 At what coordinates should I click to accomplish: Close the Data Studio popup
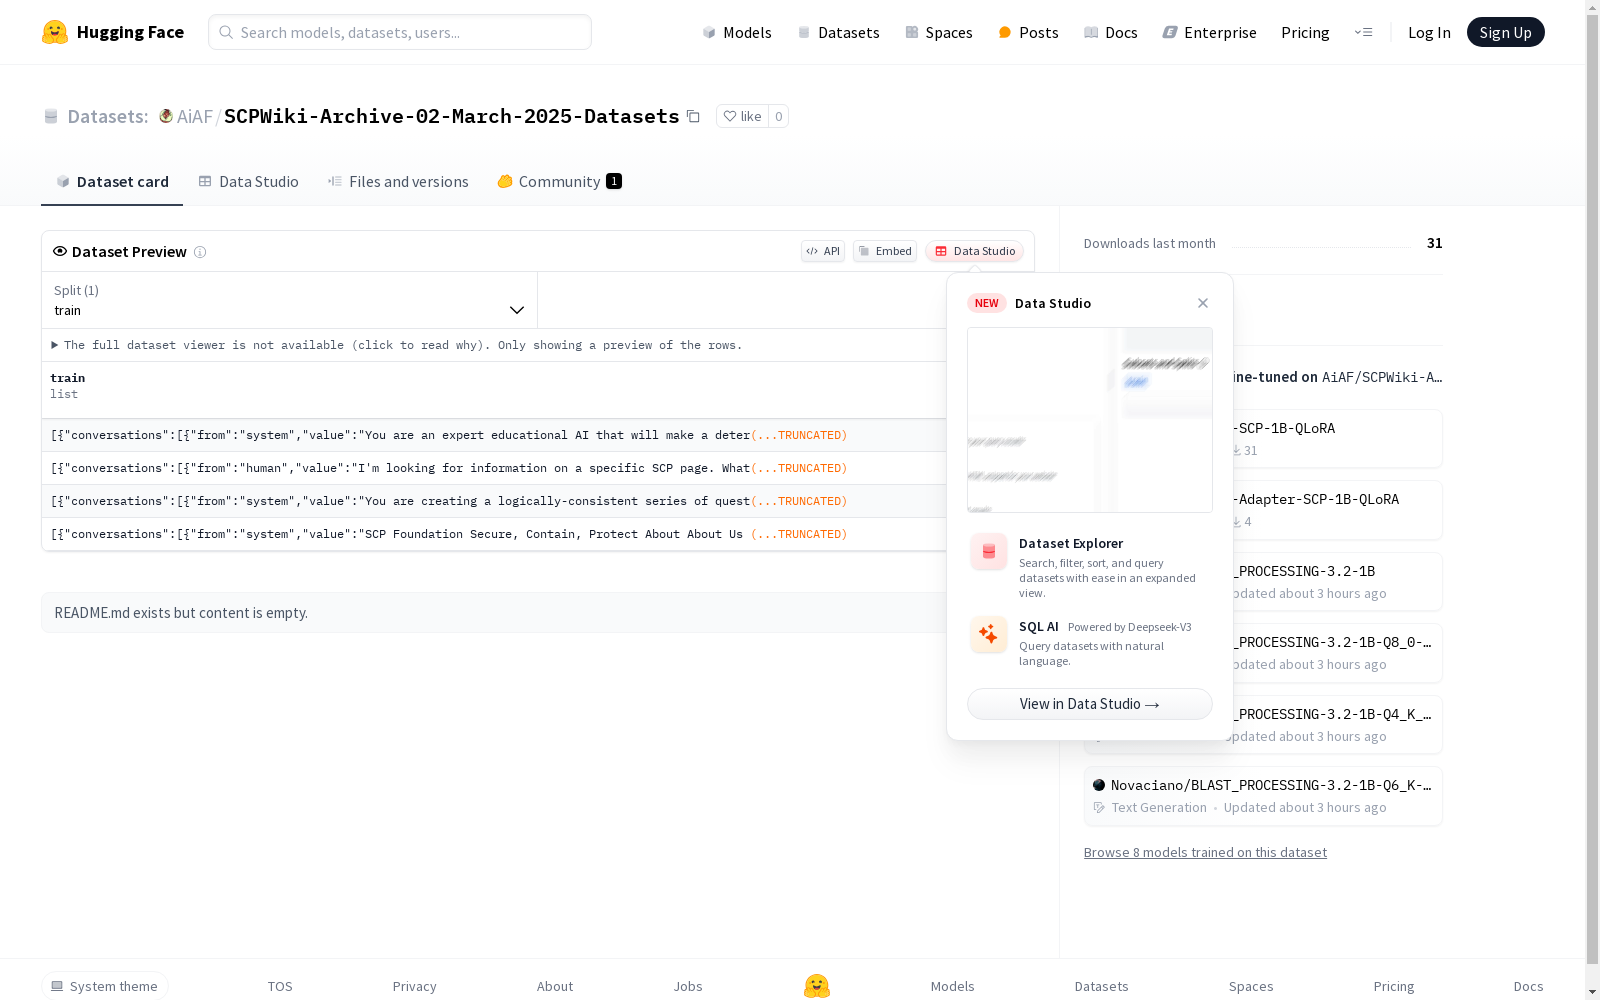(x=1203, y=303)
